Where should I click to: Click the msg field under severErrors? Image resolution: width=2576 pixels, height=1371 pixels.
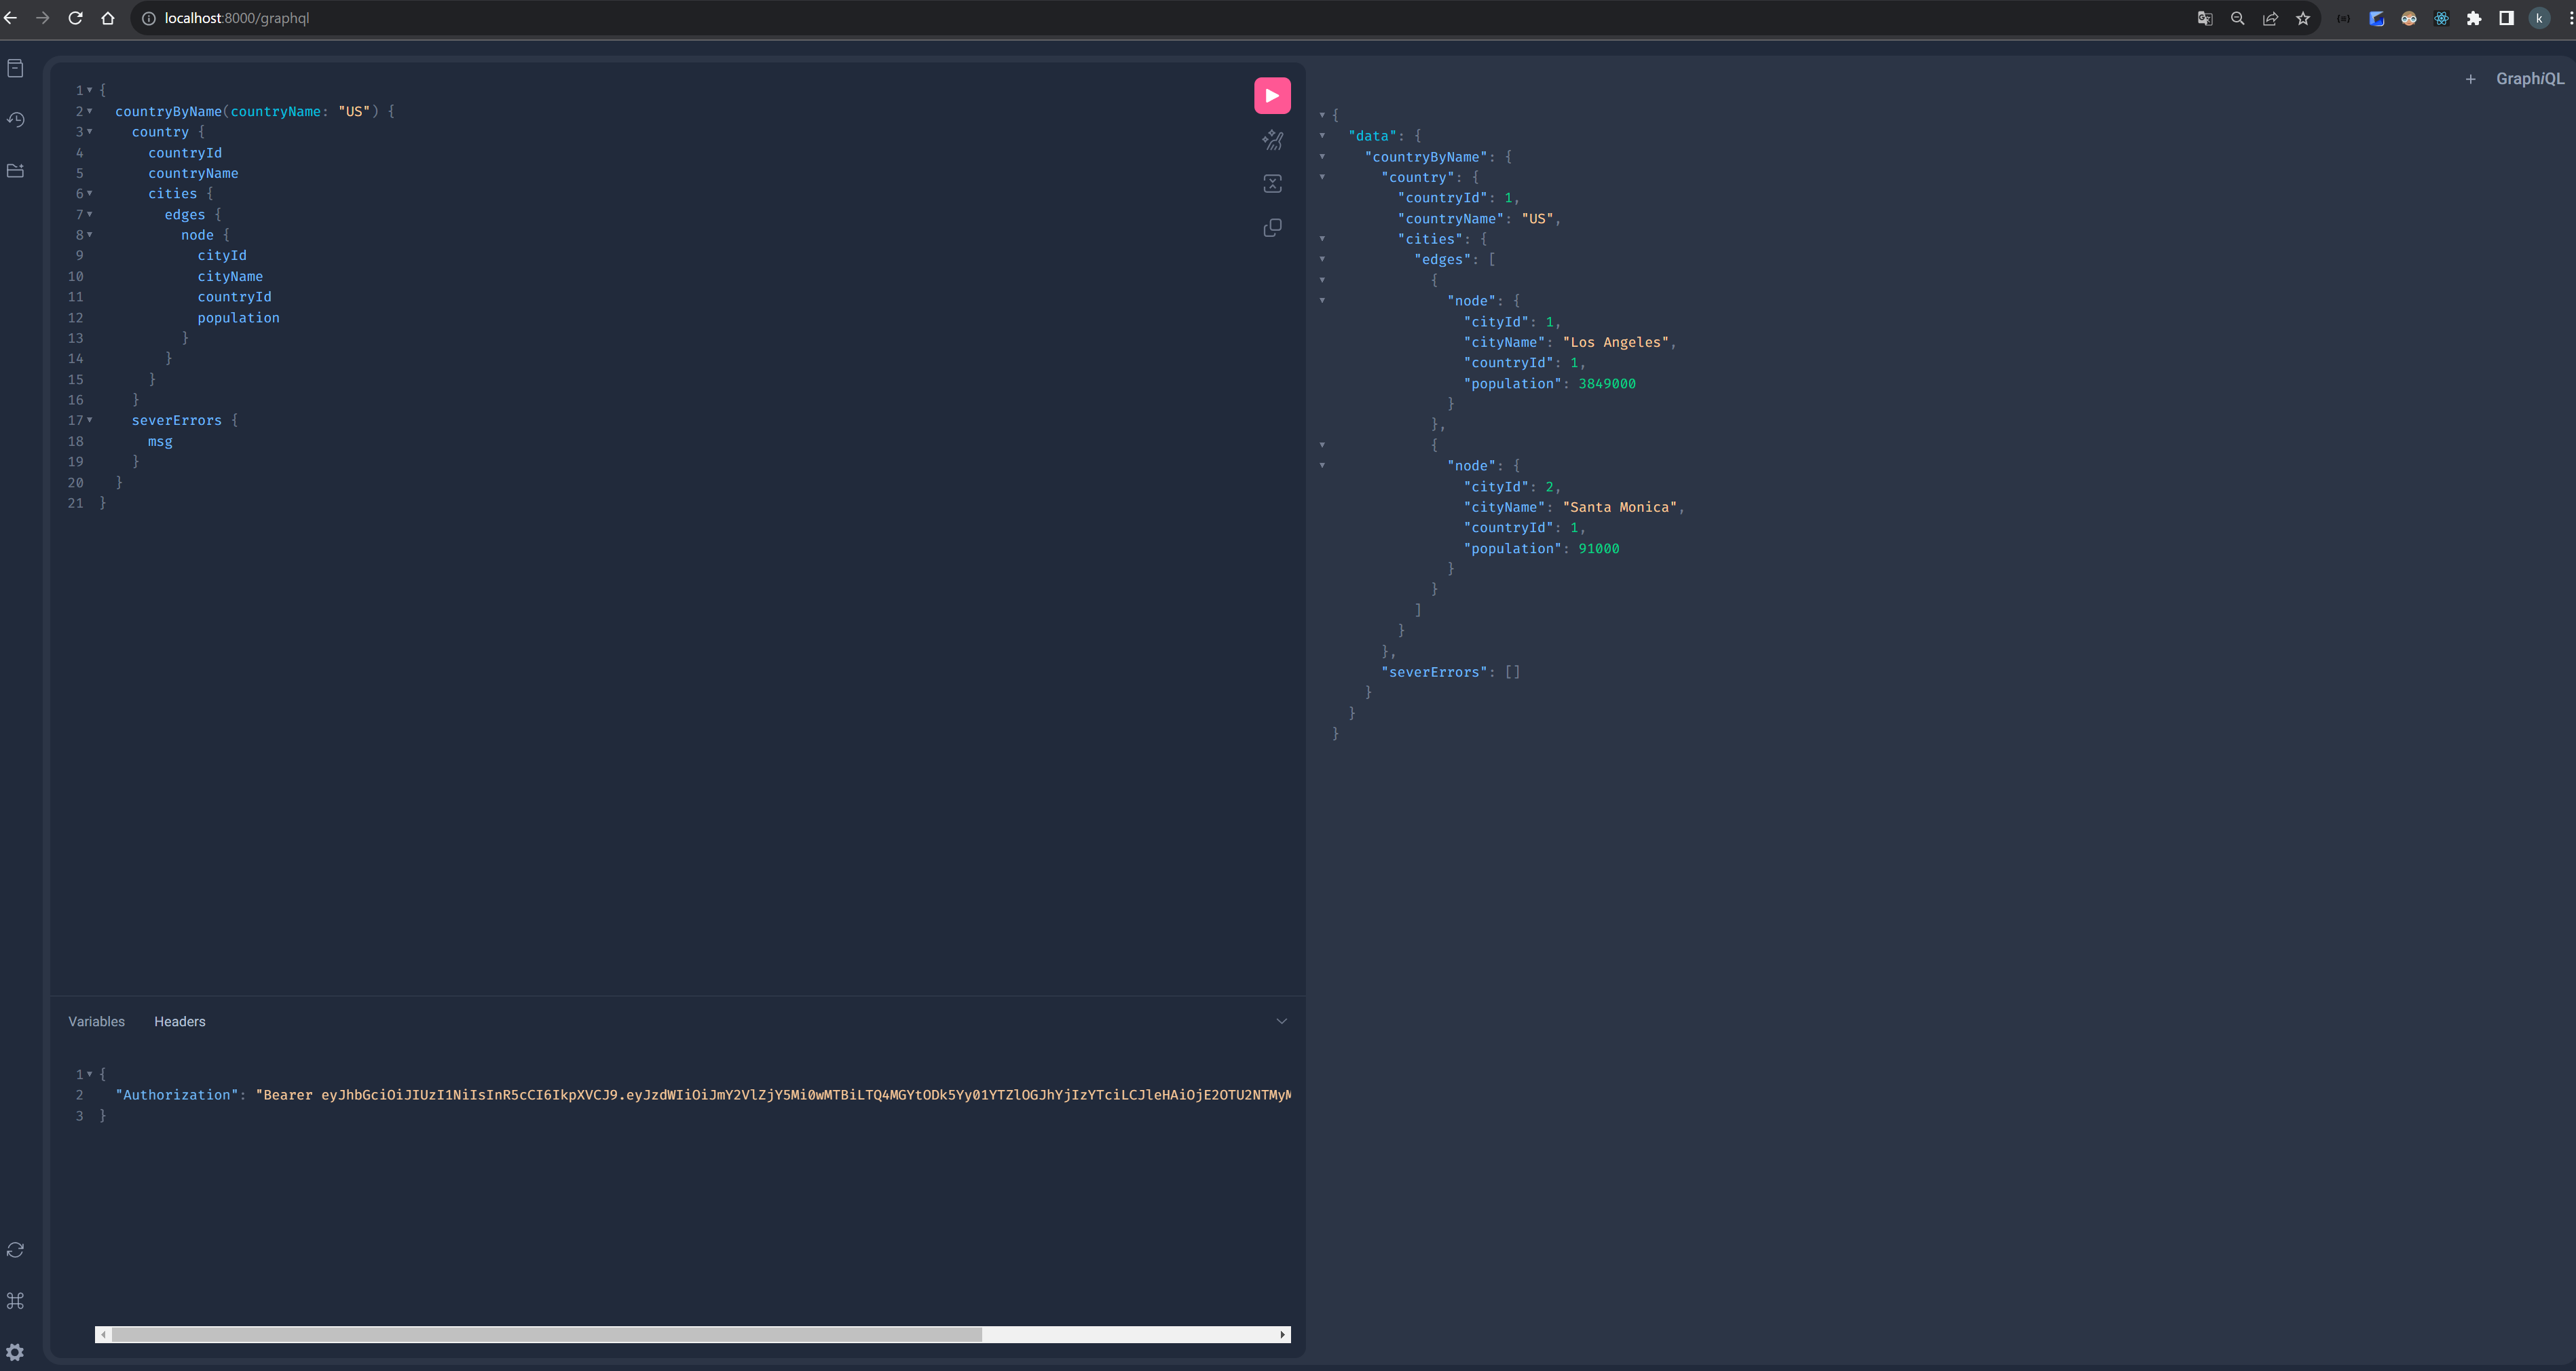[x=160, y=441]
